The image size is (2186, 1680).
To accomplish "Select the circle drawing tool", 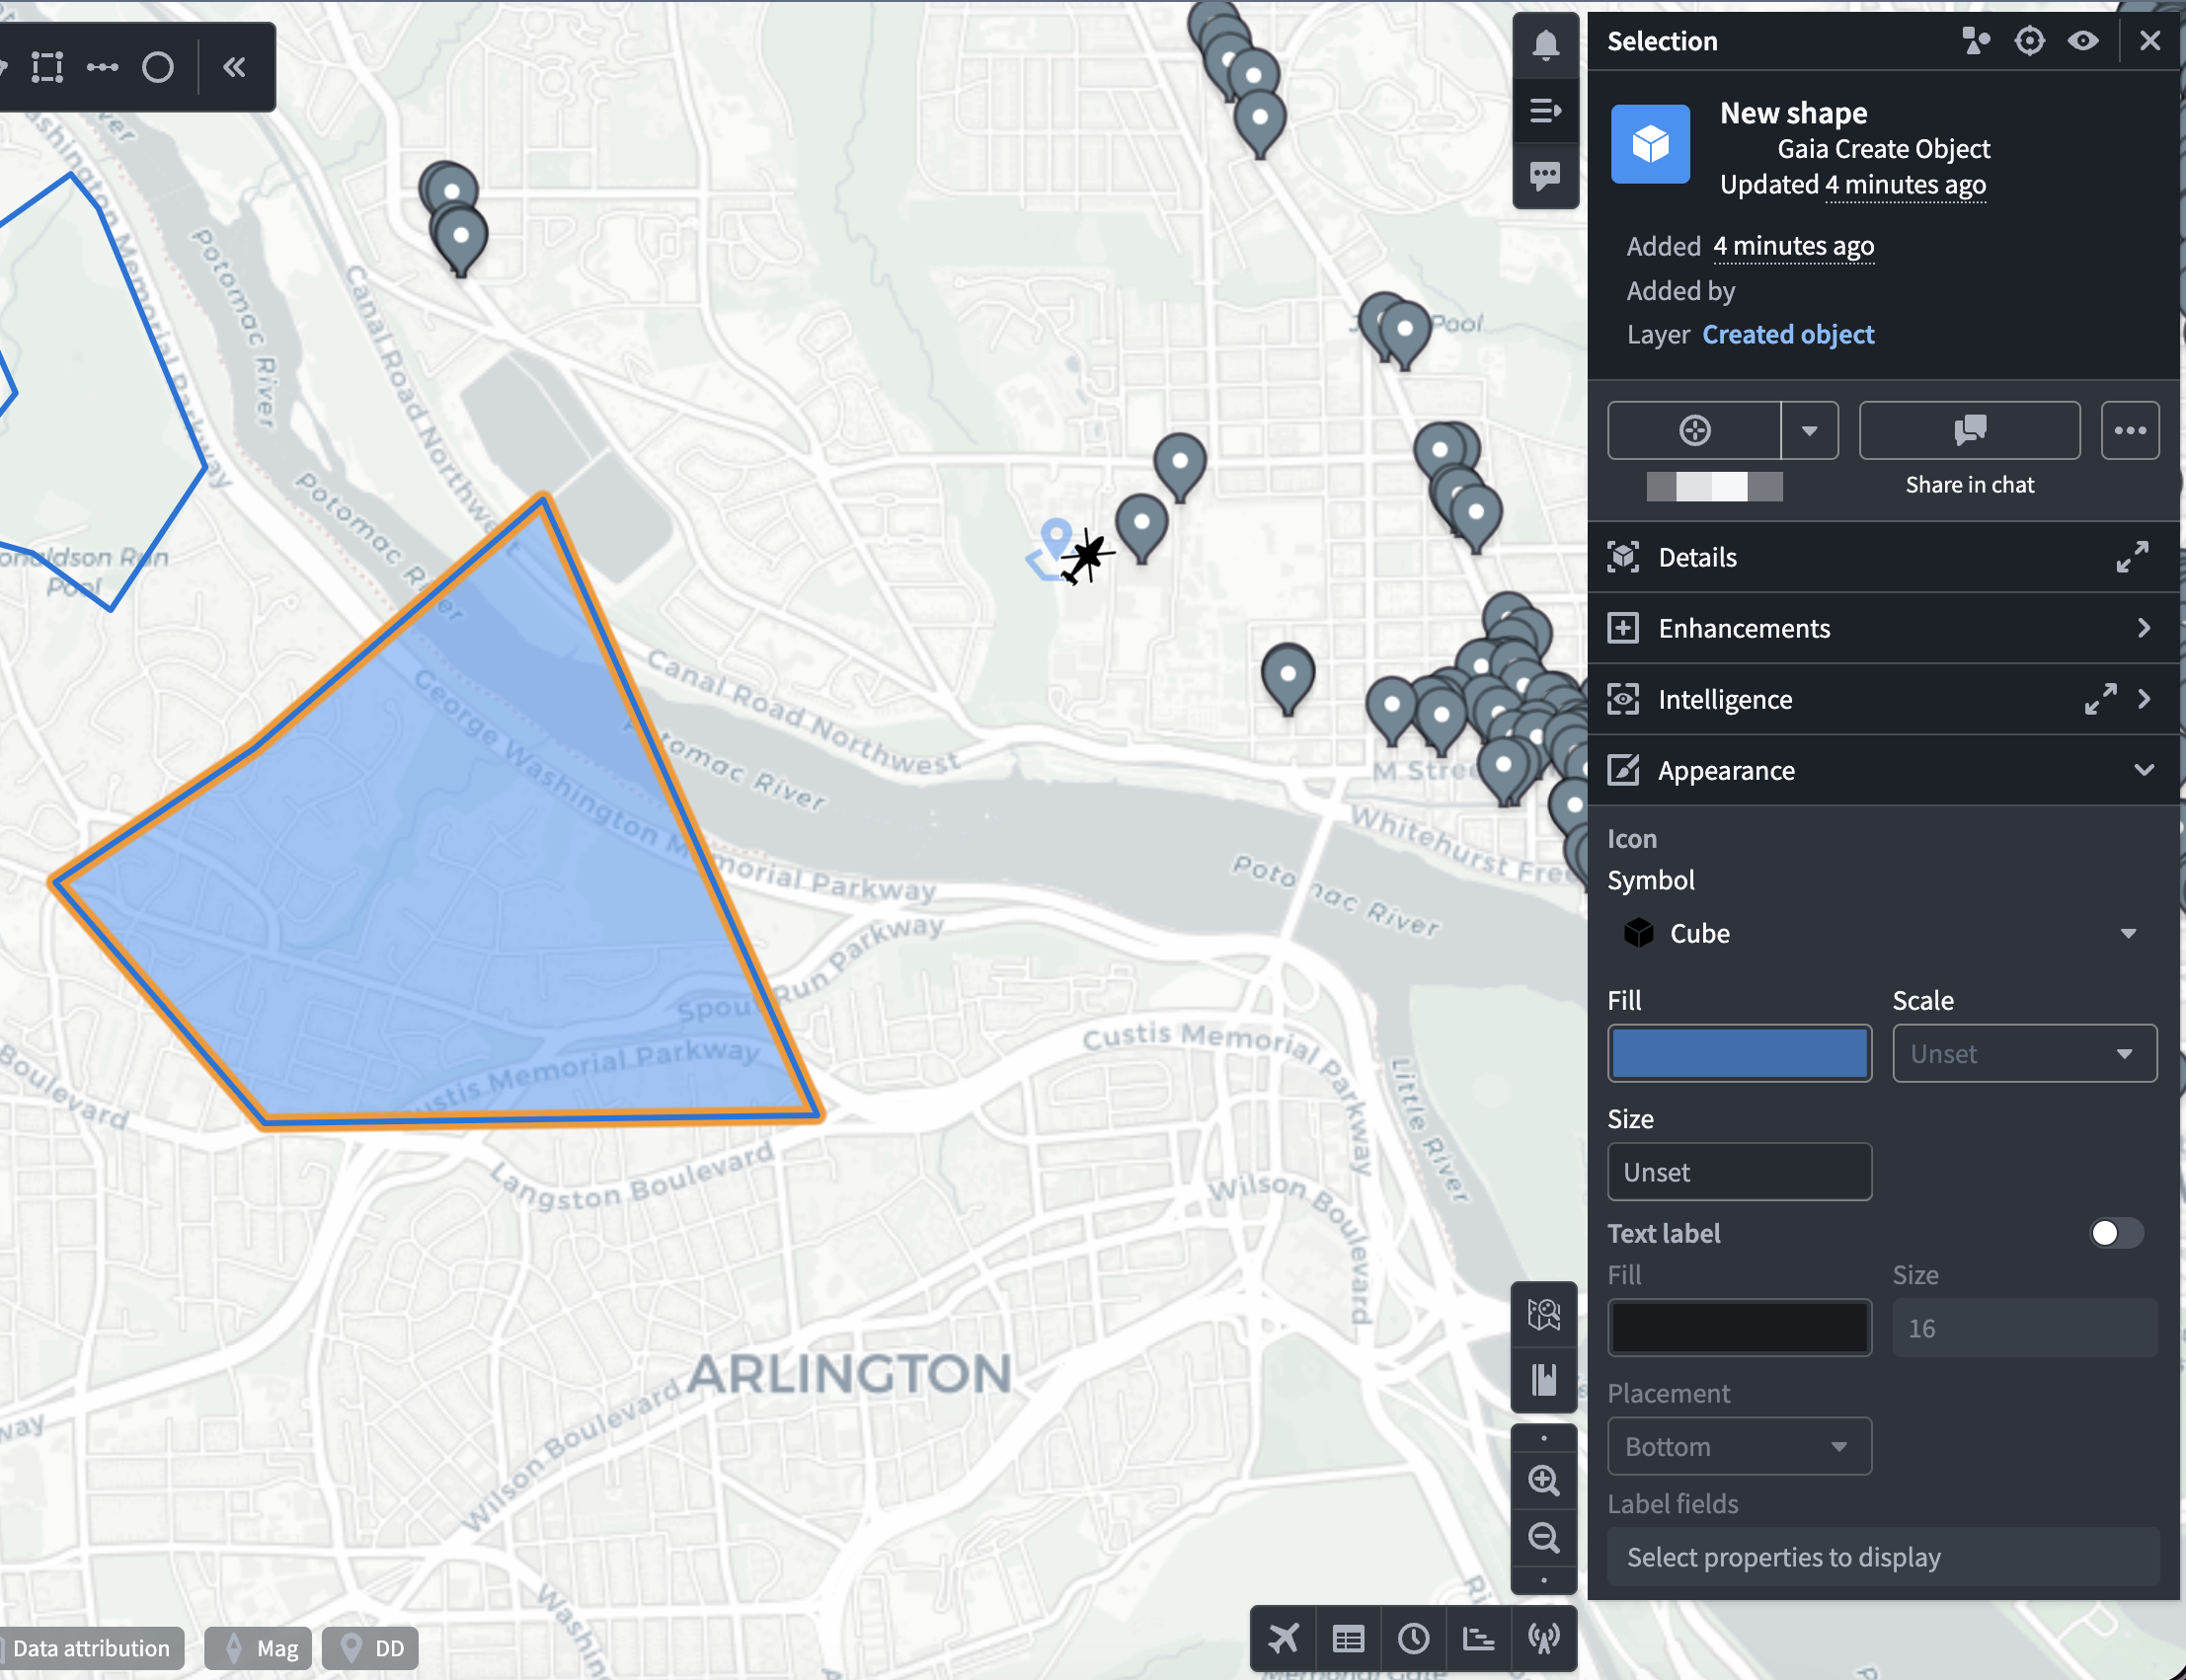I will tap(158, 67).
